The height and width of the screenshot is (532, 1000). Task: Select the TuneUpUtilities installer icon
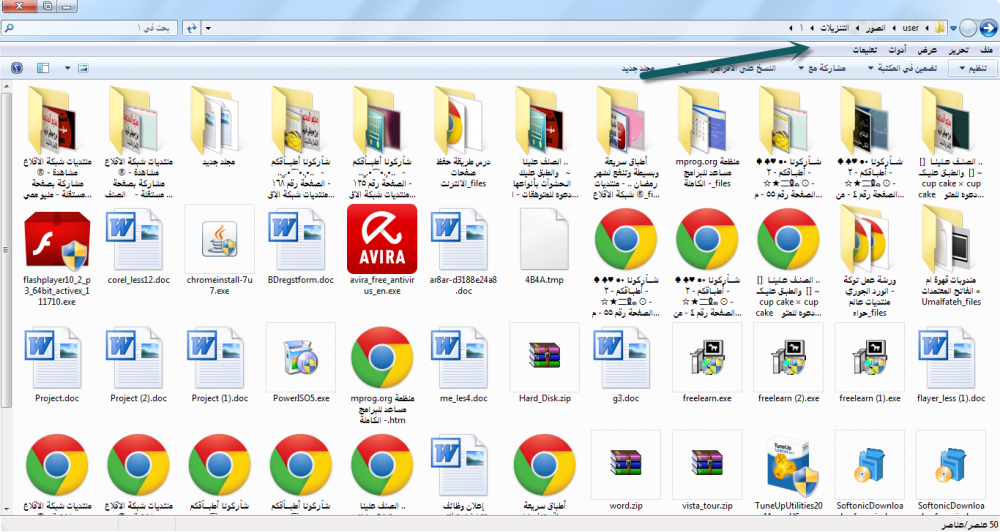(787, 466)
